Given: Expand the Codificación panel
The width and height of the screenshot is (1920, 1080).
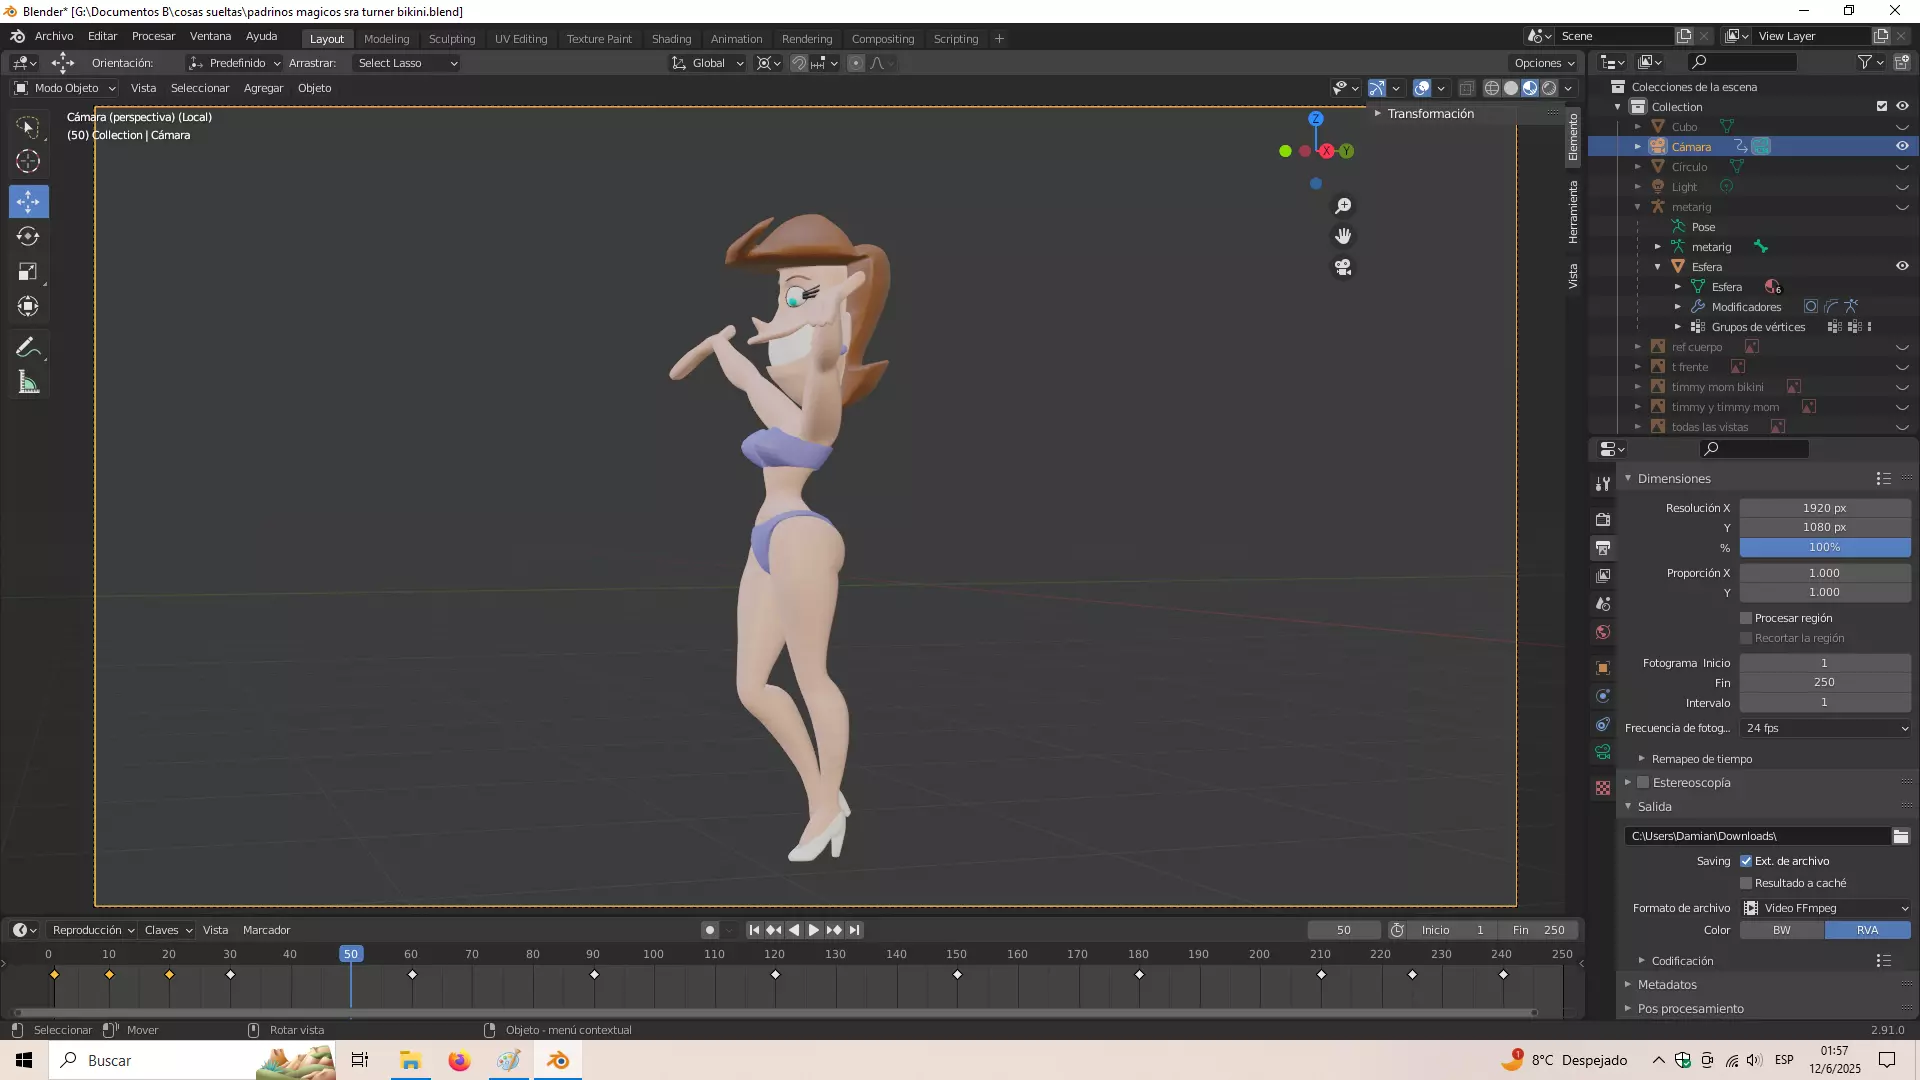Looking at the screenshot, I should coord(1682,961).
